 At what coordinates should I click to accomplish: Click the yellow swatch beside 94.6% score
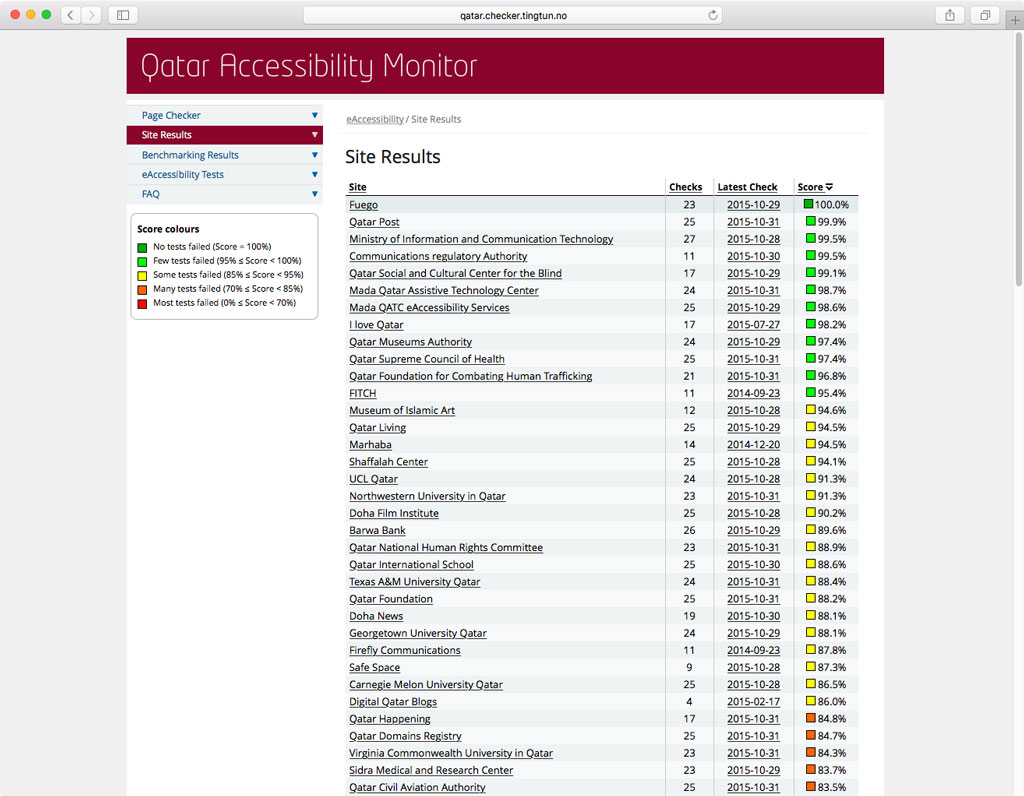pyautogui.click(x=810, y=409)
